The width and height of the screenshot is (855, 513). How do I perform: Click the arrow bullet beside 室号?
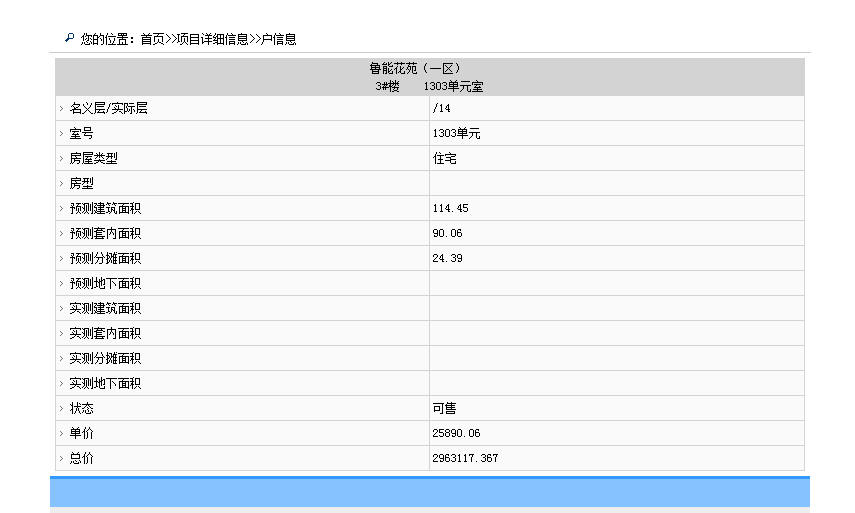coord(61,134)
